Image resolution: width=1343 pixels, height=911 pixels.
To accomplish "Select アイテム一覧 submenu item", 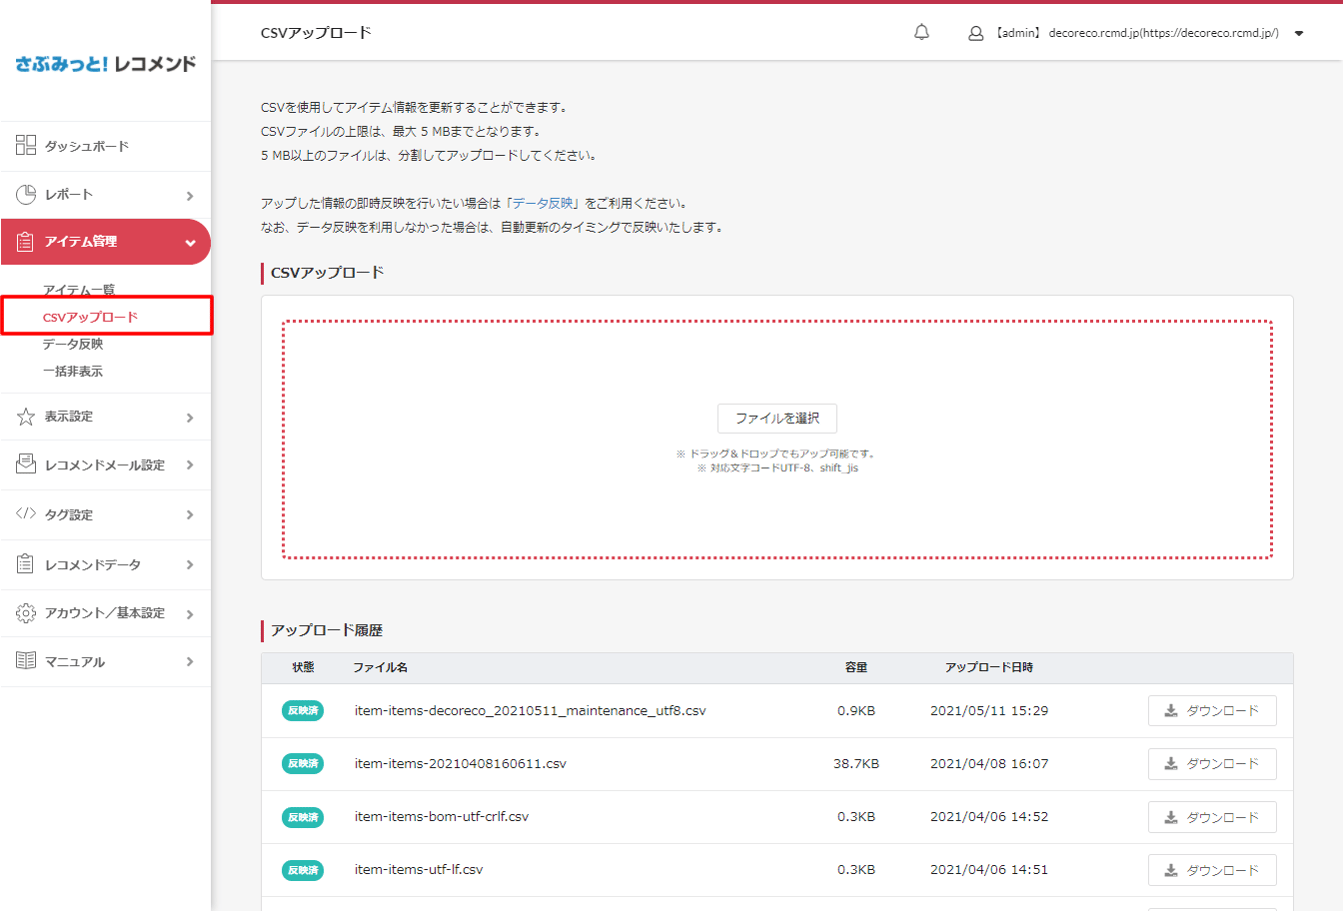I will point(79,290).
